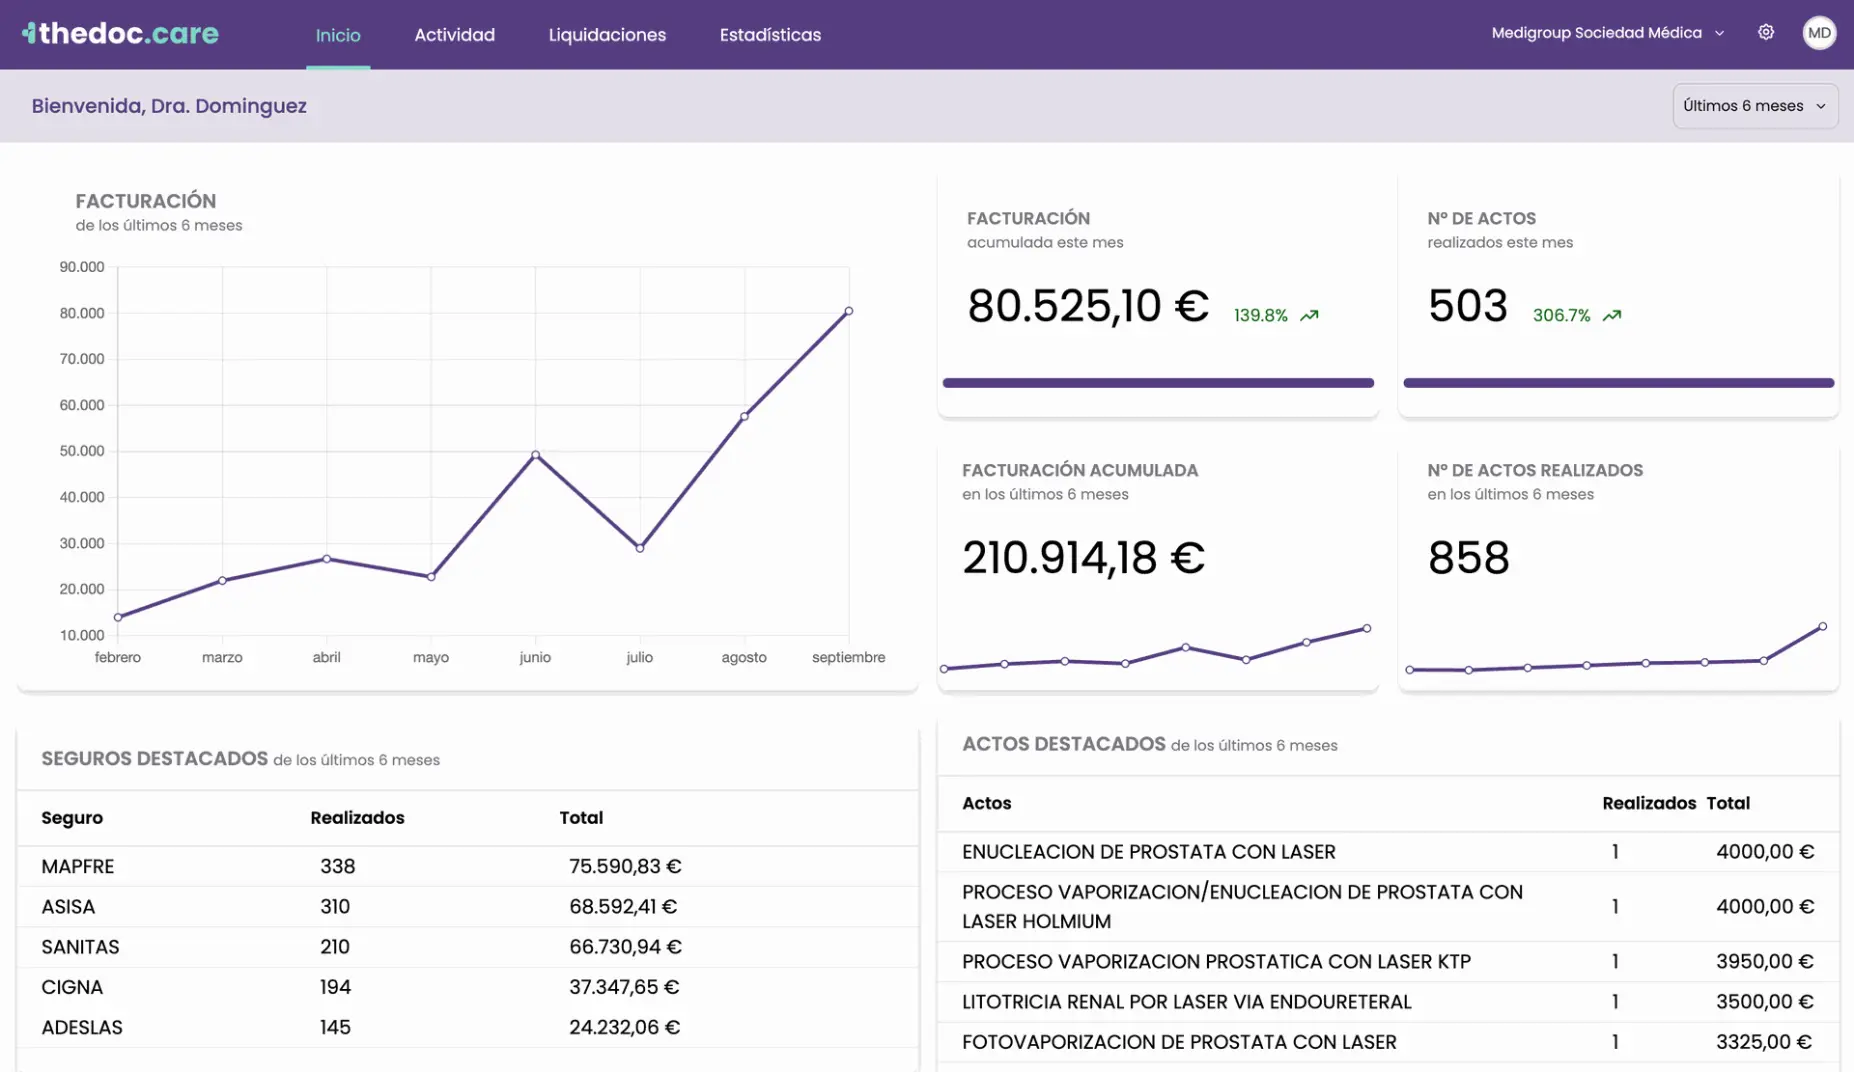
Task: Select the ASISA insurance row
Action: pos(467,907)
